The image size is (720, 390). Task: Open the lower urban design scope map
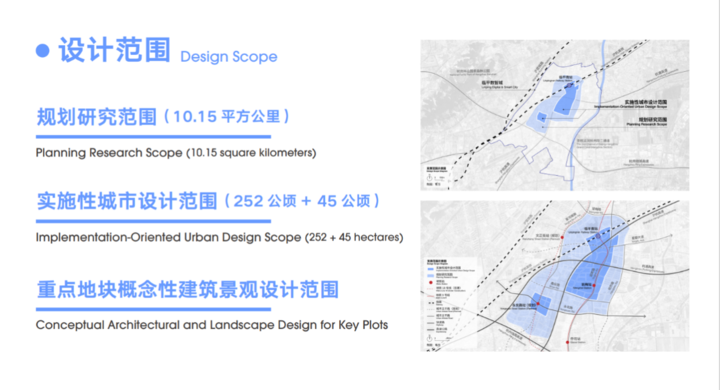555,276
